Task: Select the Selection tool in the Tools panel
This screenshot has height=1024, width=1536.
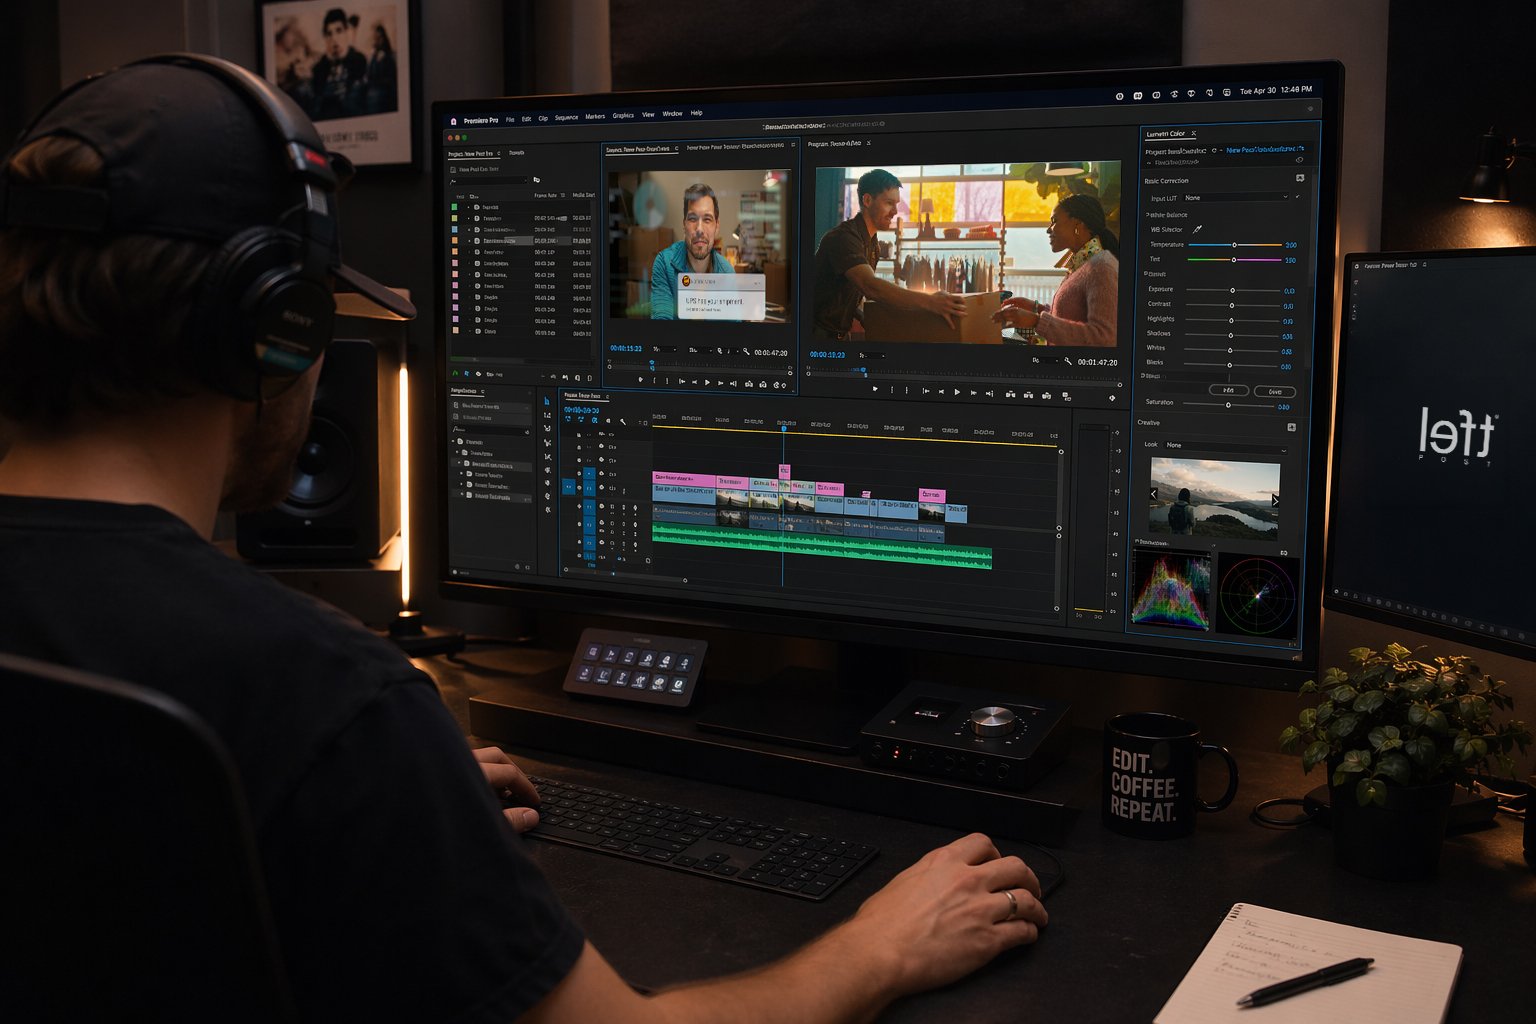Action: point(547,400)
